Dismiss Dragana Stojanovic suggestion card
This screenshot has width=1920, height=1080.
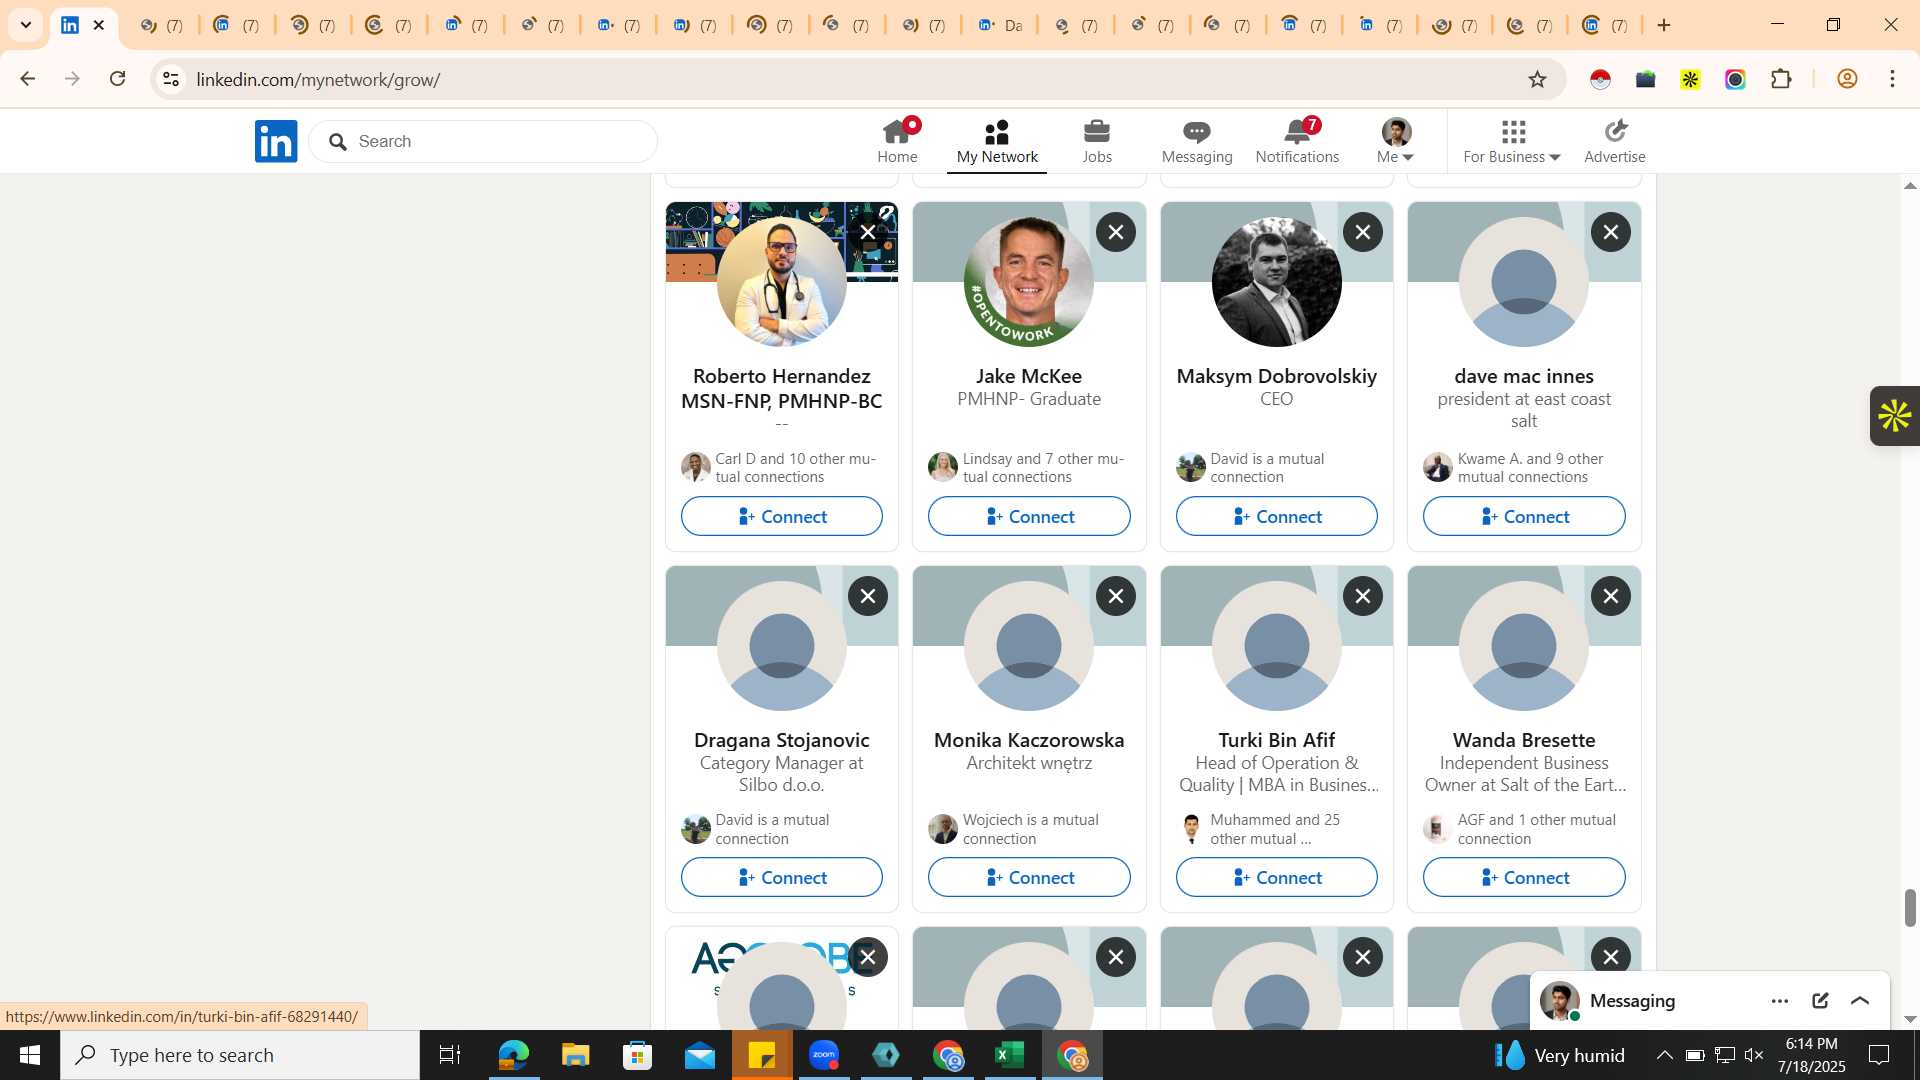868,596
